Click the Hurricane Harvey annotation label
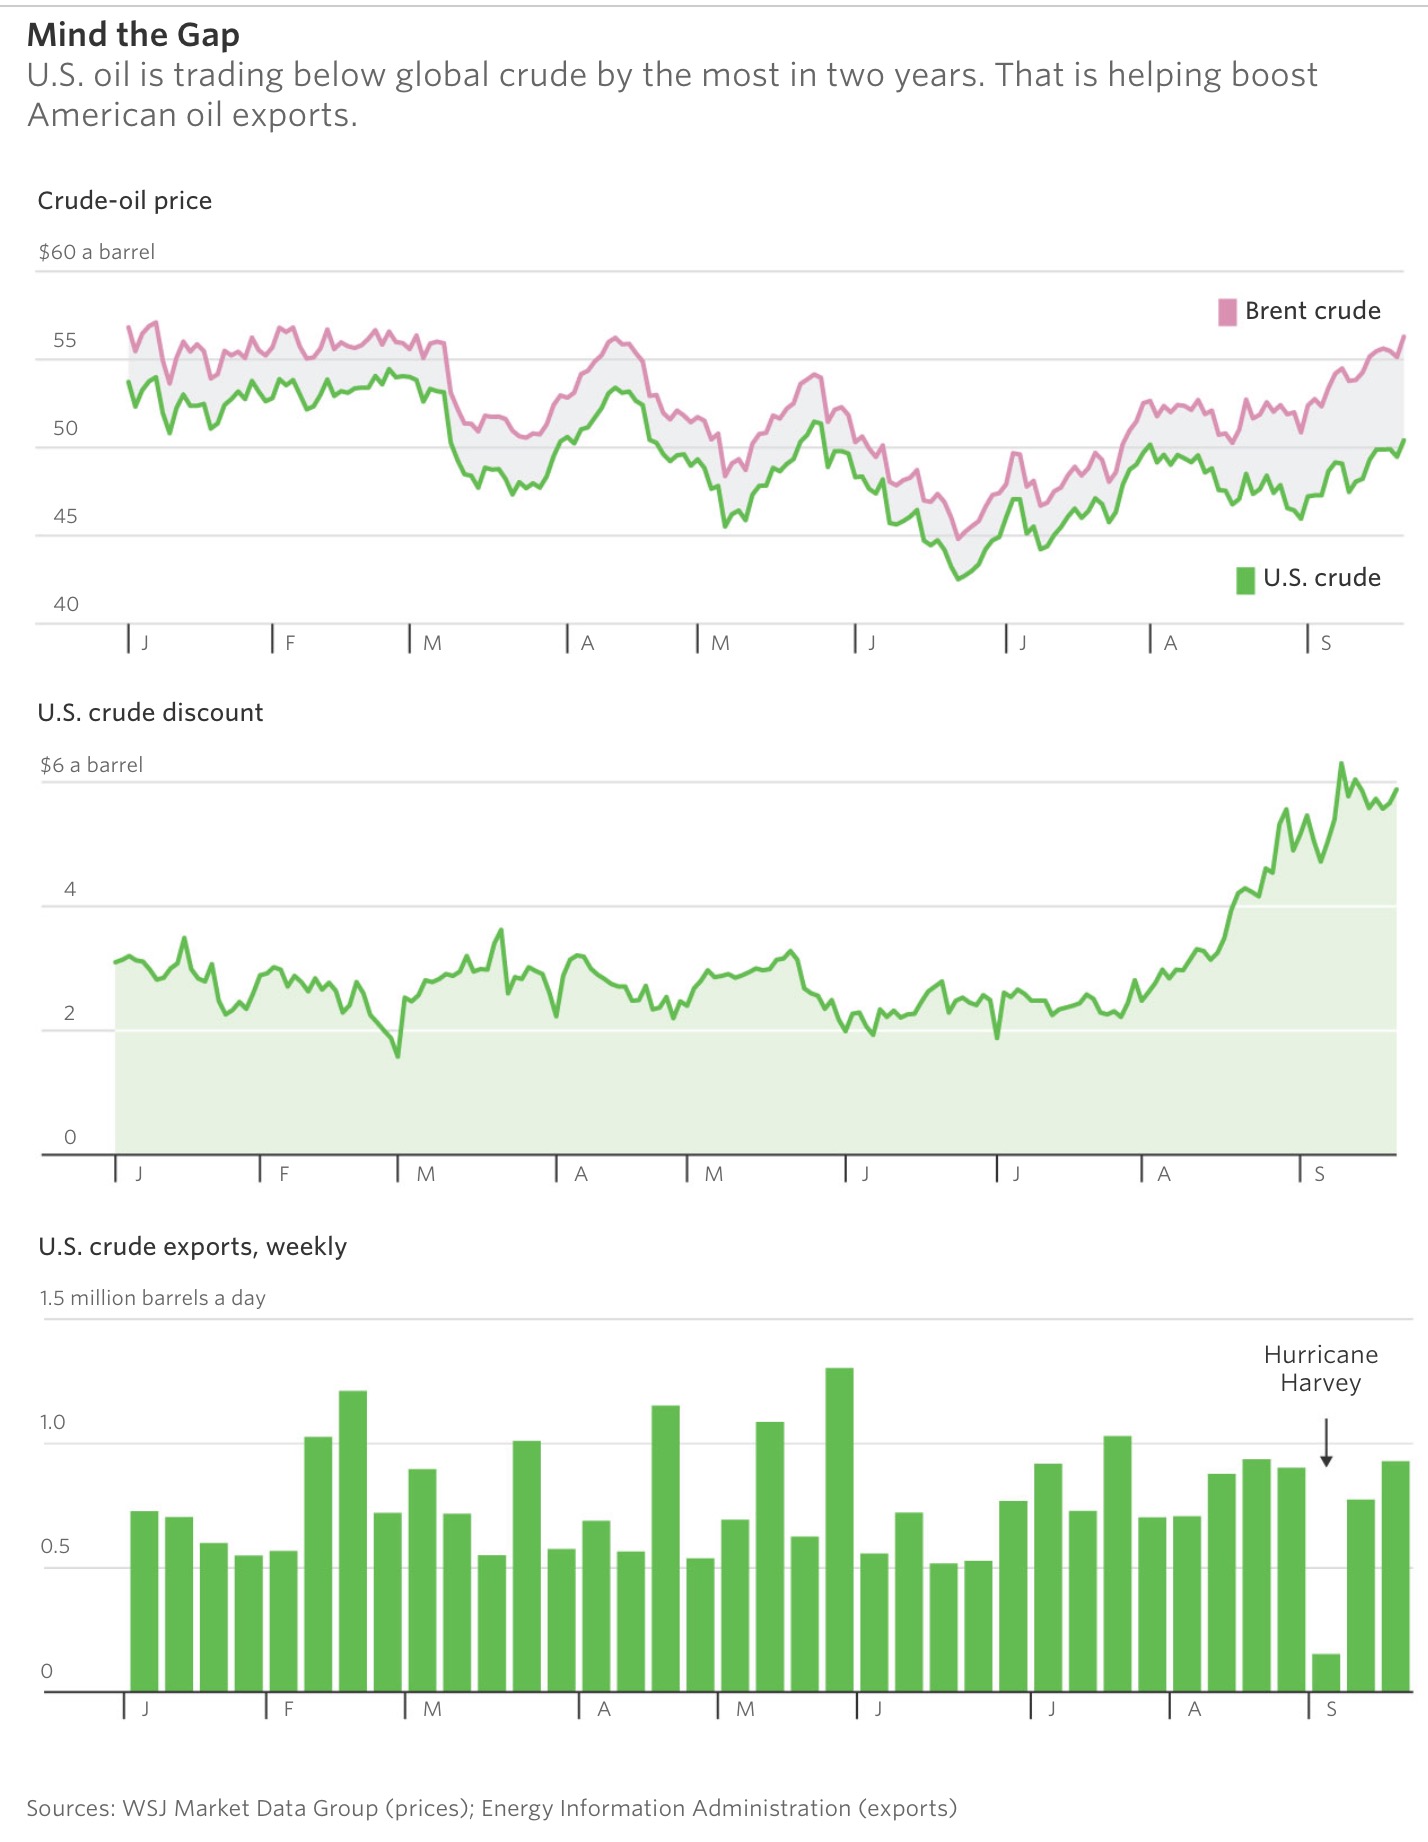The width and height of the screenshot is (1428, 1842). [1320, 1369]
